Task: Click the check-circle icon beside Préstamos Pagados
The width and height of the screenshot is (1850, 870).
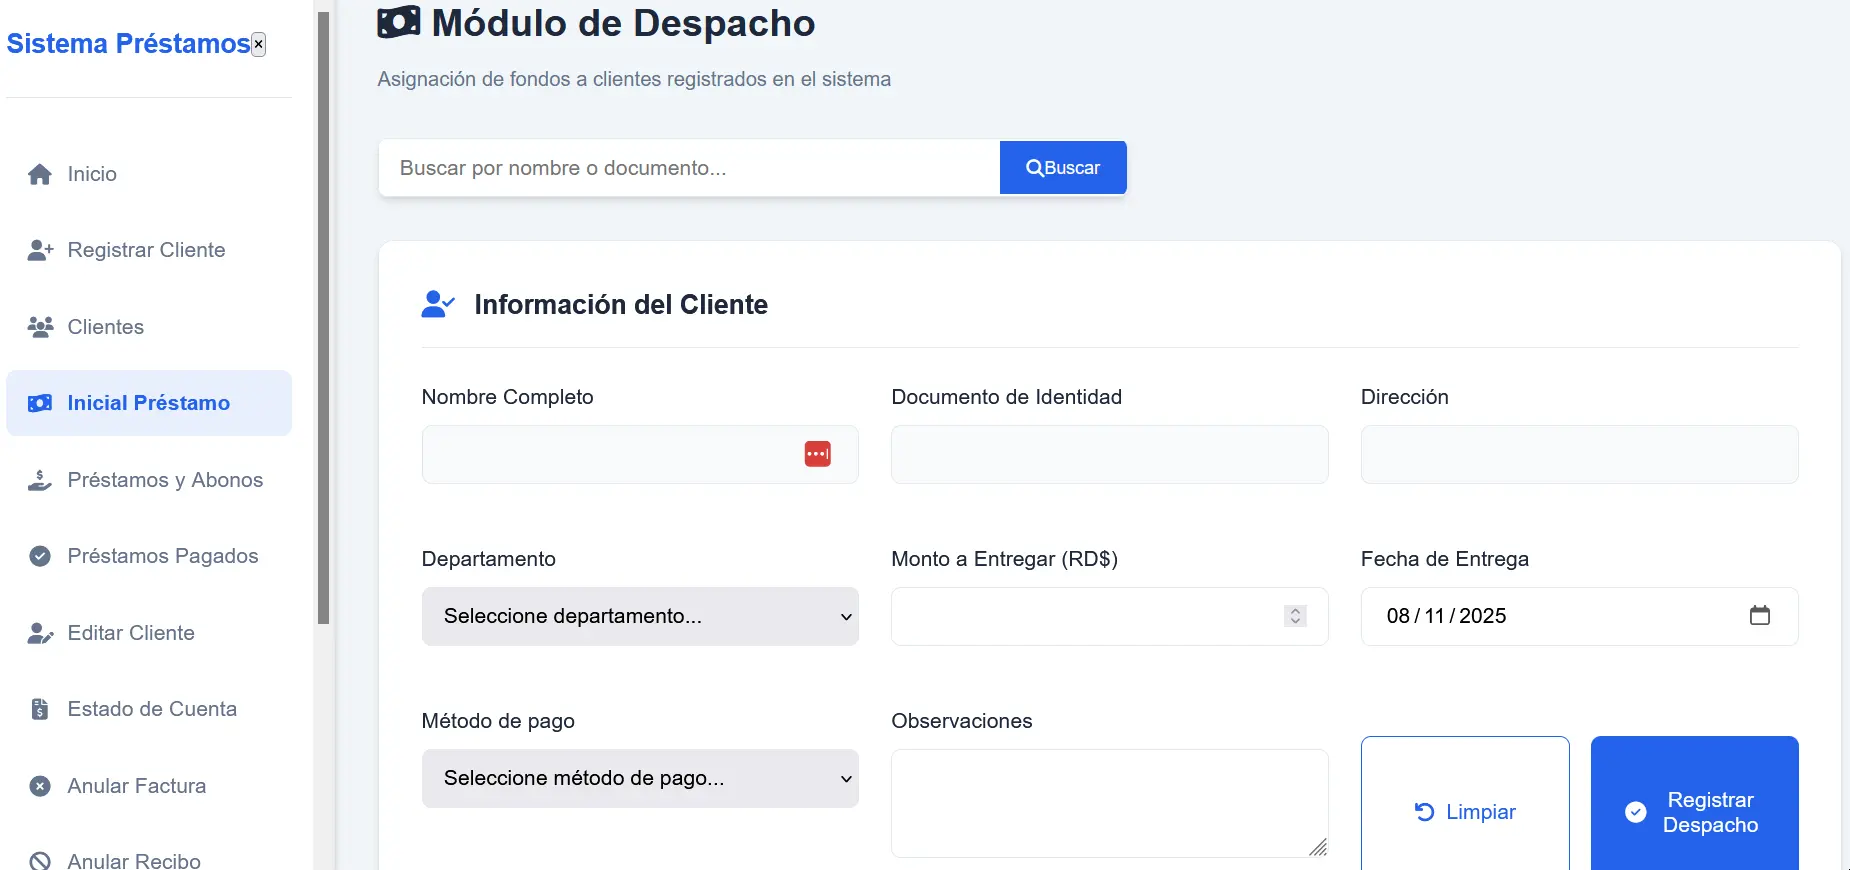Action: tap(40, 556)
